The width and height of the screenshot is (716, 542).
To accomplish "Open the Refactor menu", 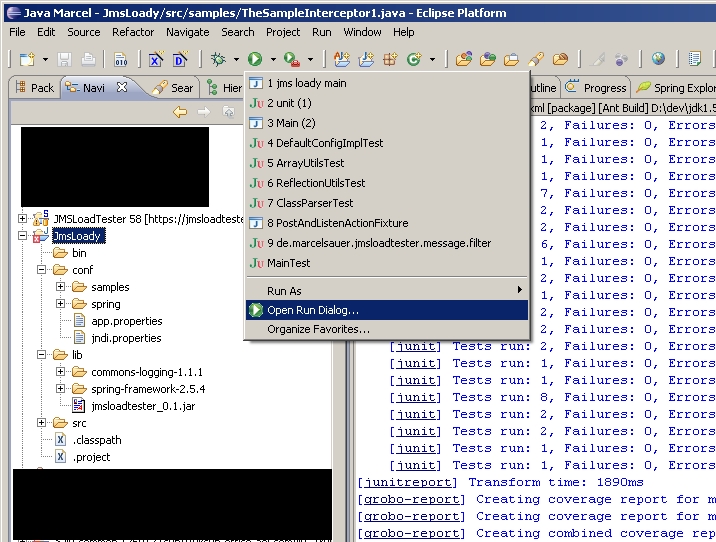I will 133,32.
